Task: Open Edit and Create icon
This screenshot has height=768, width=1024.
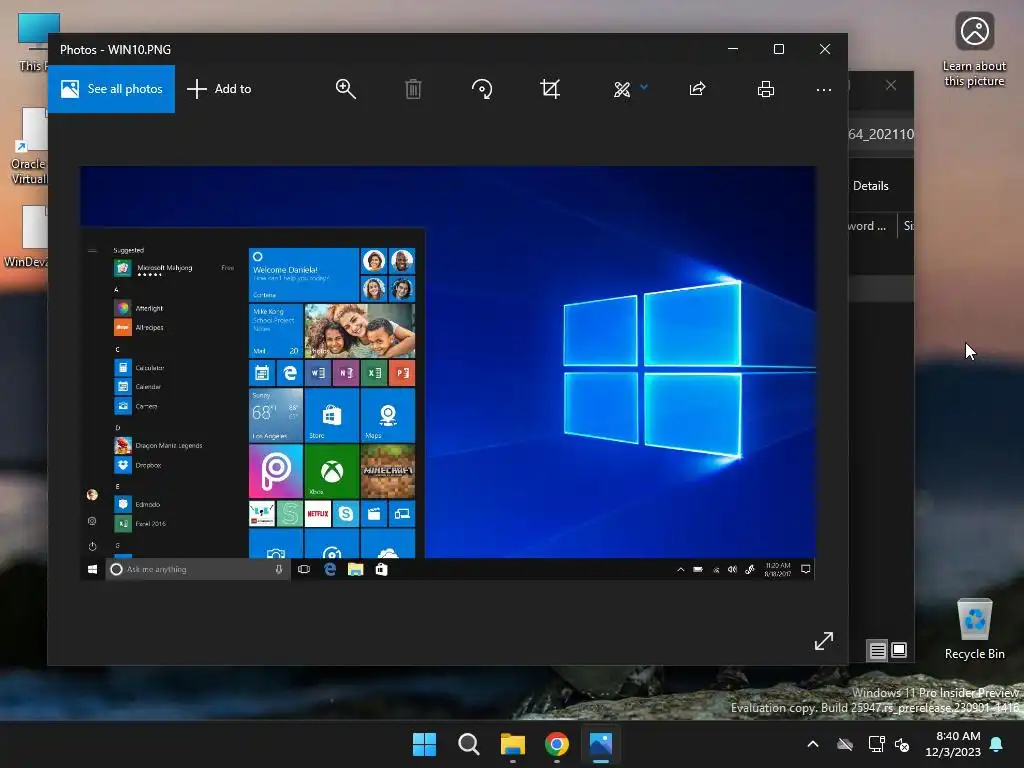Action: tap(622, 89)
